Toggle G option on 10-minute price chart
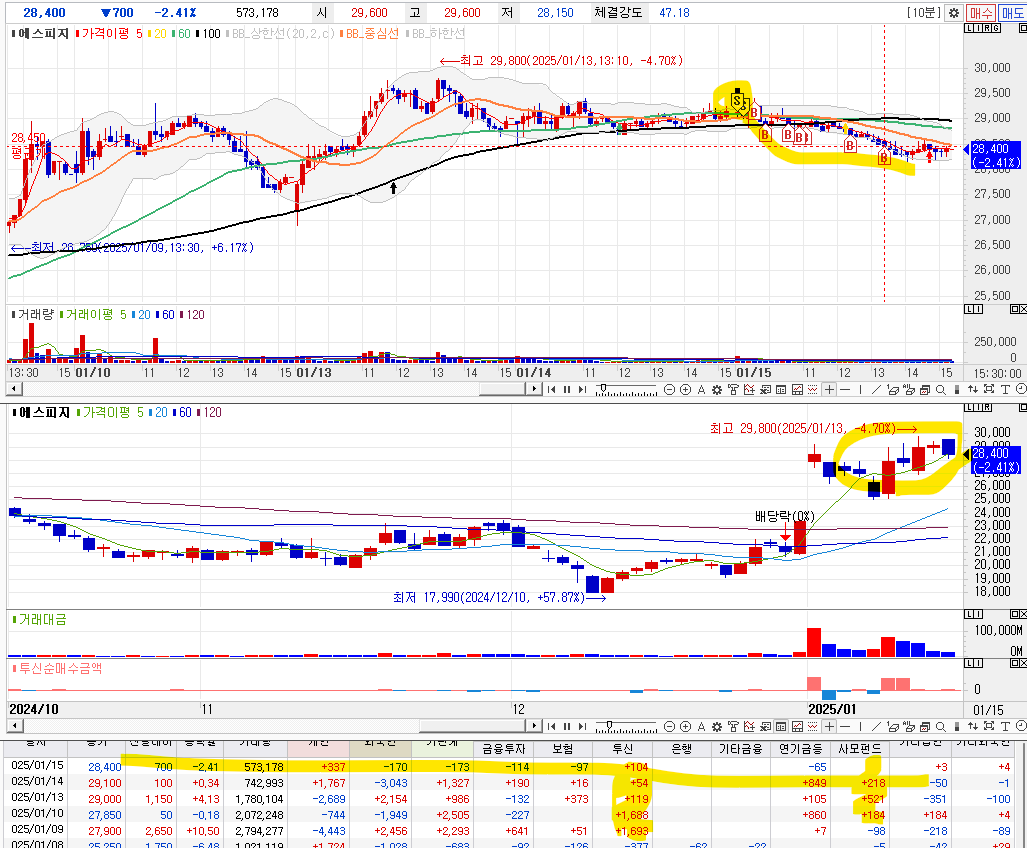This screenshot has width=1027, height=848. click(996, 28)
